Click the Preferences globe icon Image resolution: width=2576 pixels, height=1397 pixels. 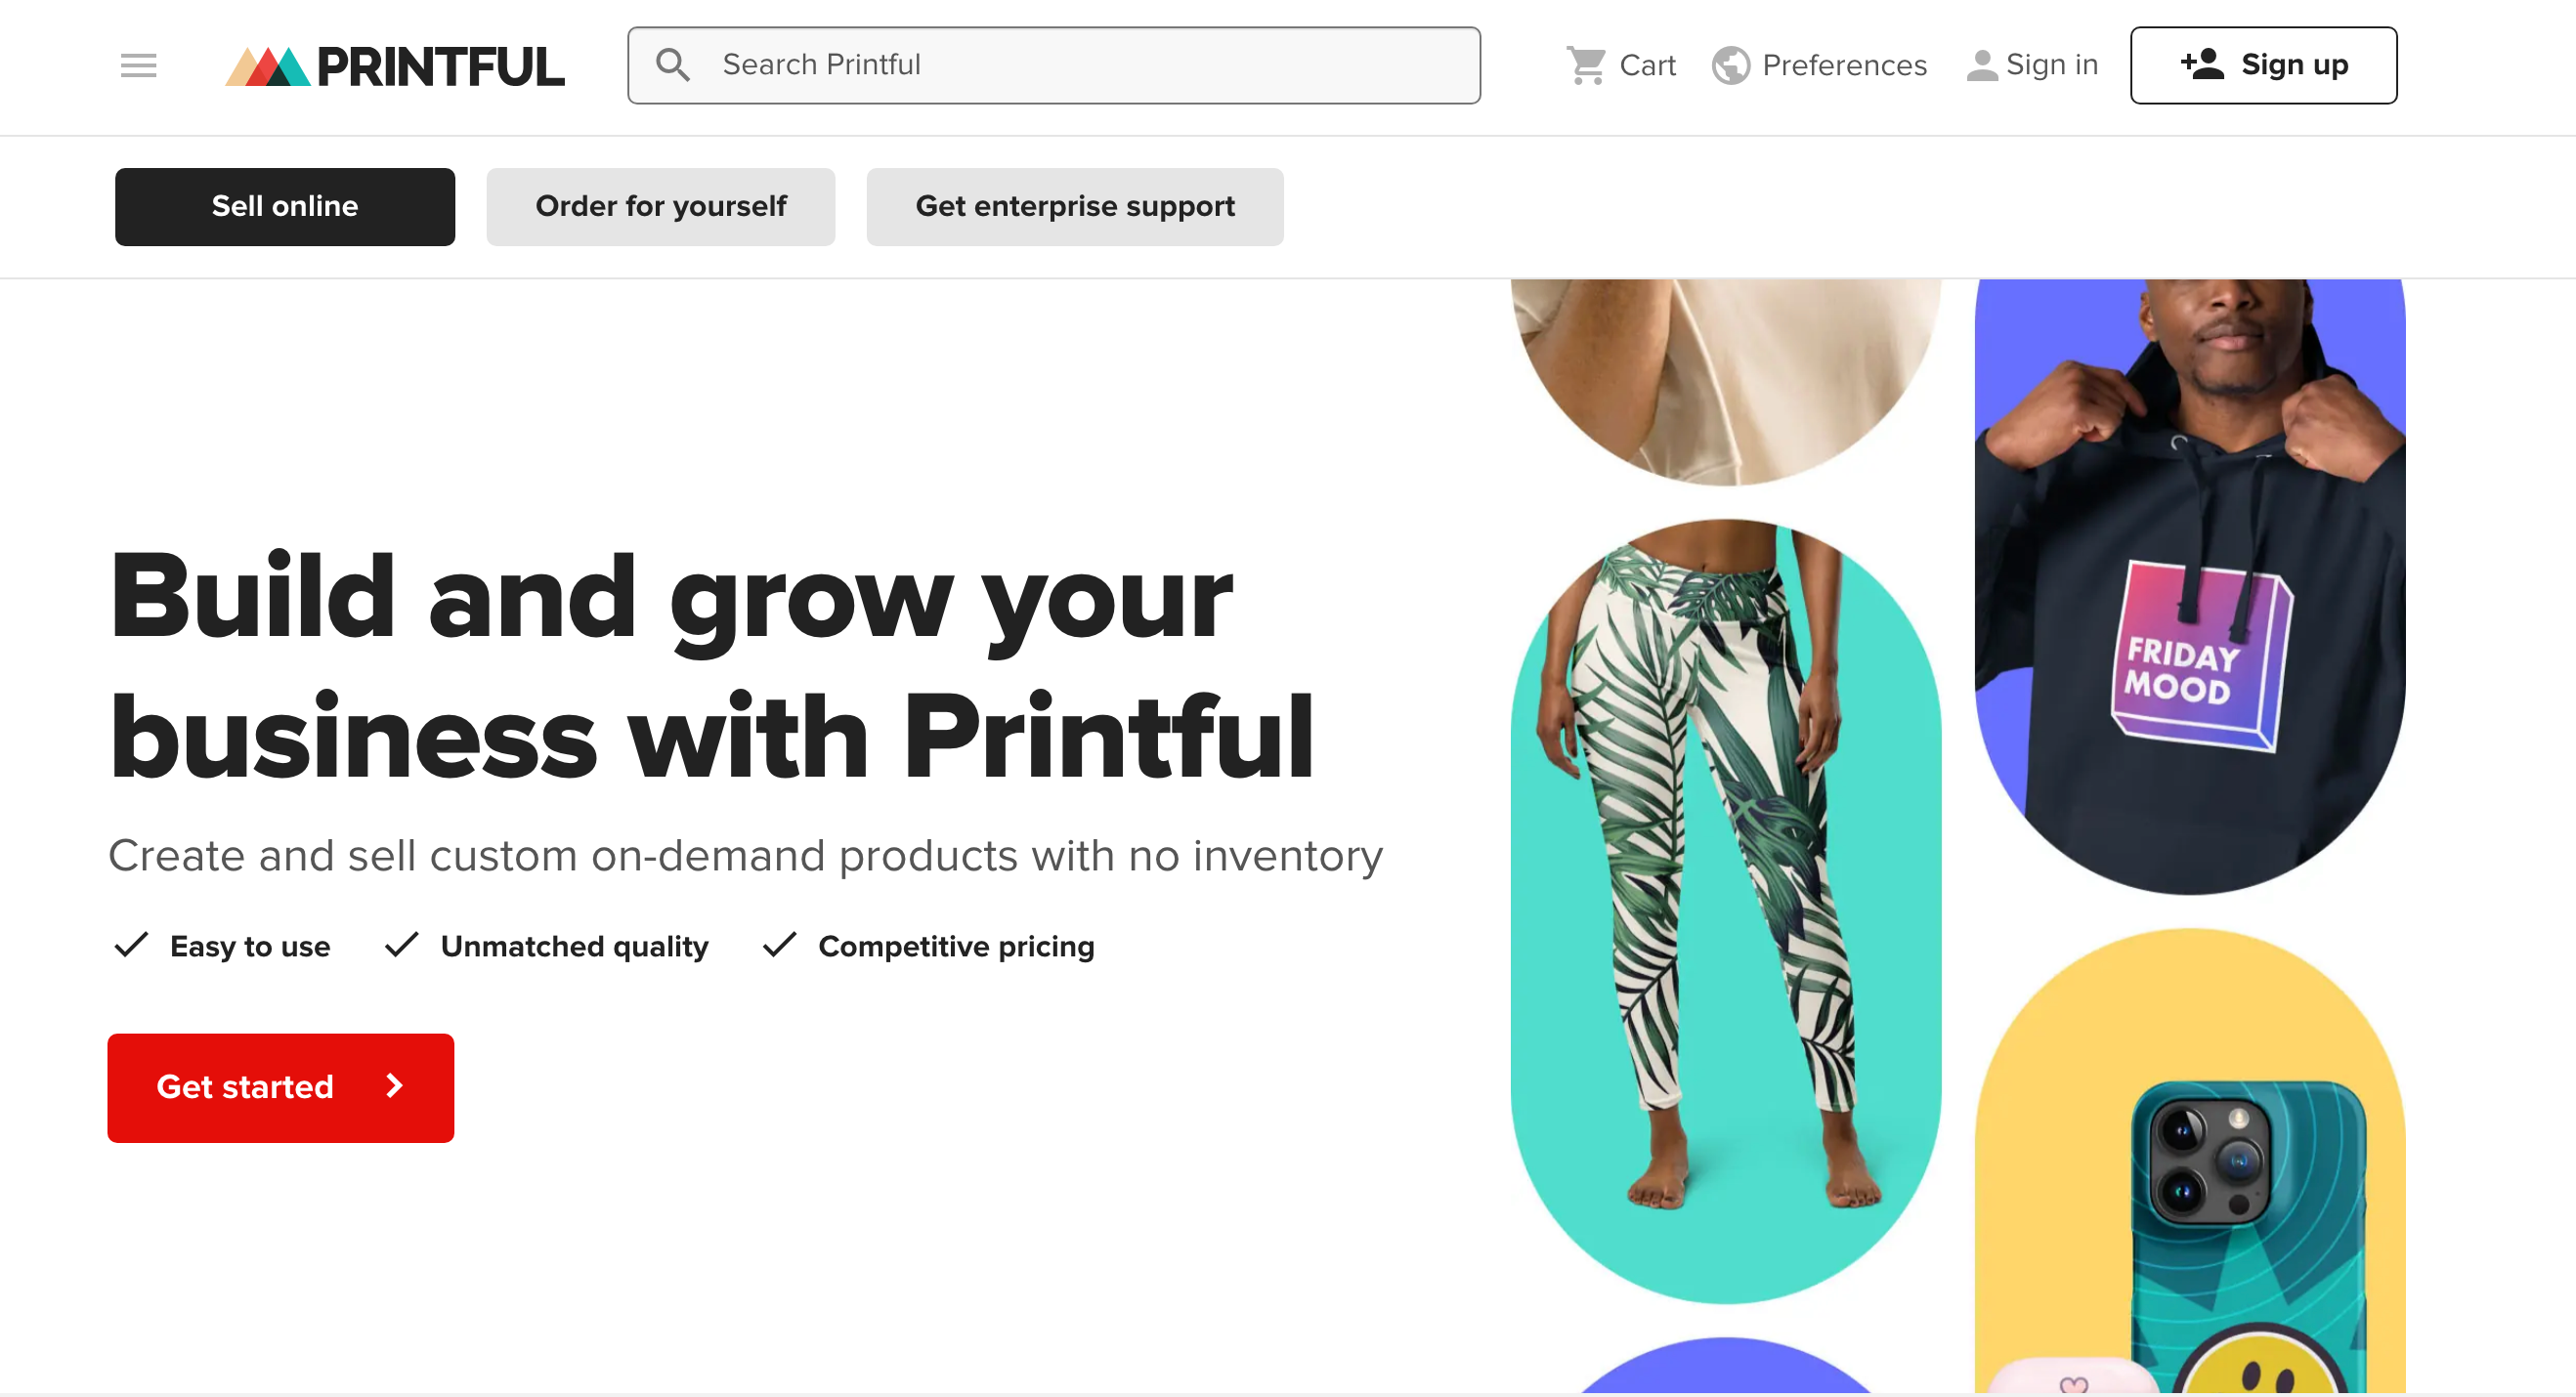(x=1730, y=66)
